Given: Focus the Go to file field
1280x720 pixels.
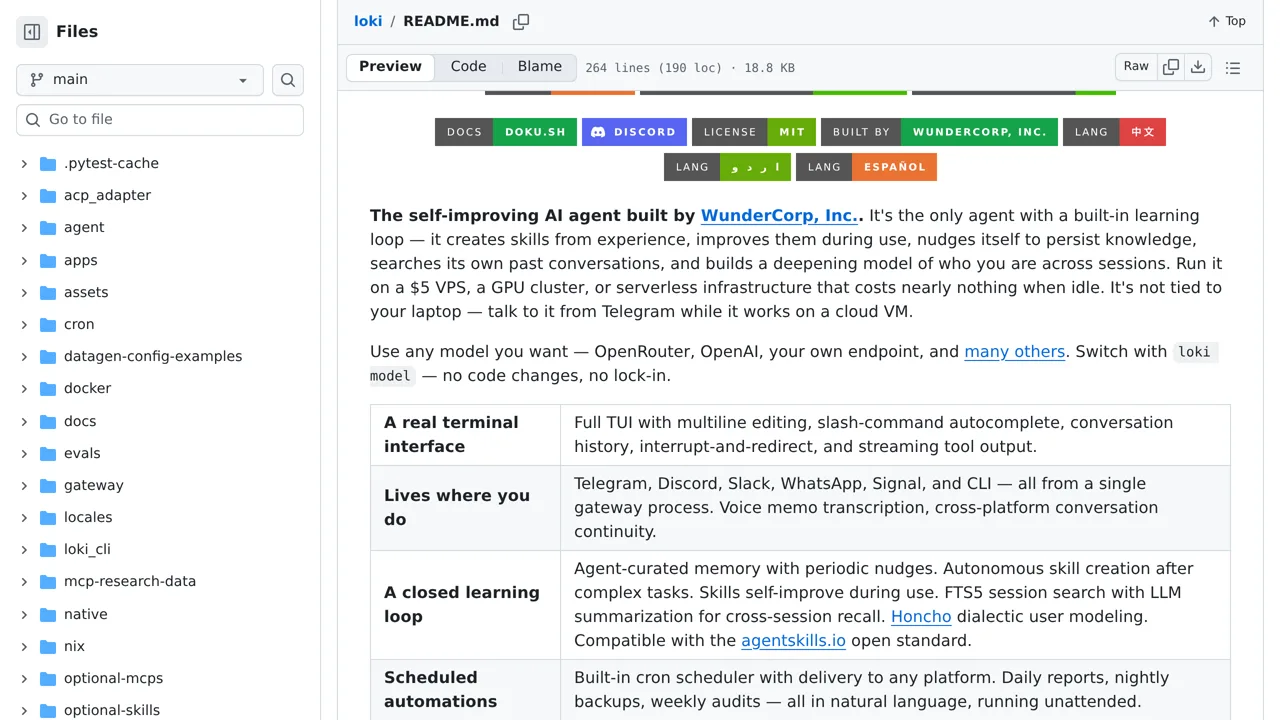Looking at the screenshot, I should [x=160, y=120].
